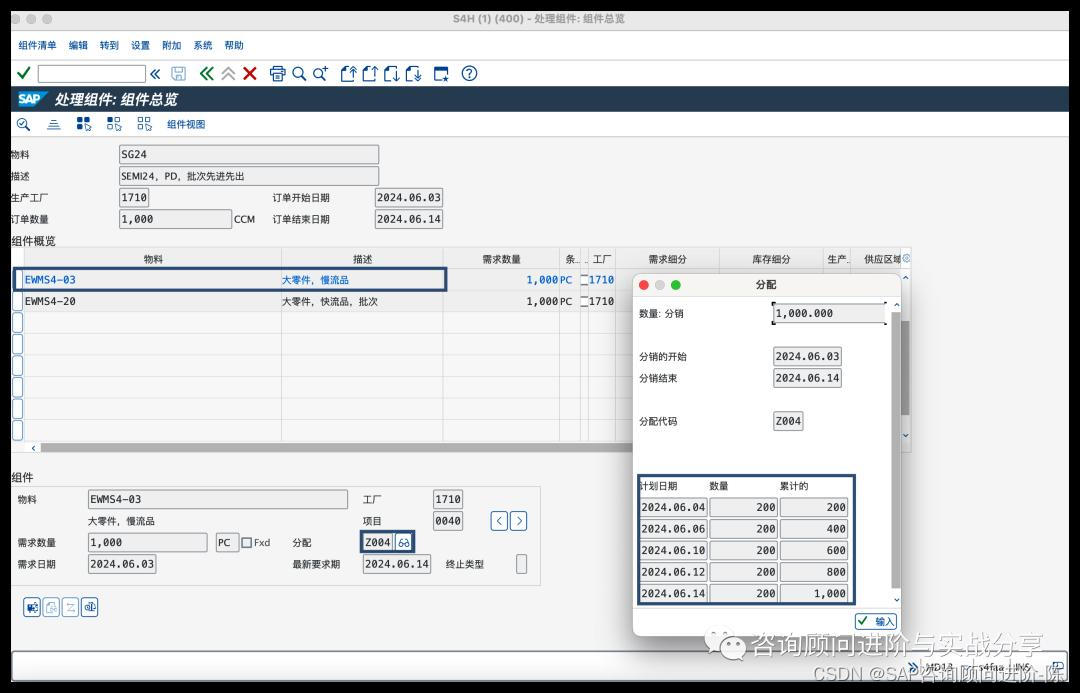
Task: Click the Find Next magnifier-plus icon
Action: [x=320, y=74]
